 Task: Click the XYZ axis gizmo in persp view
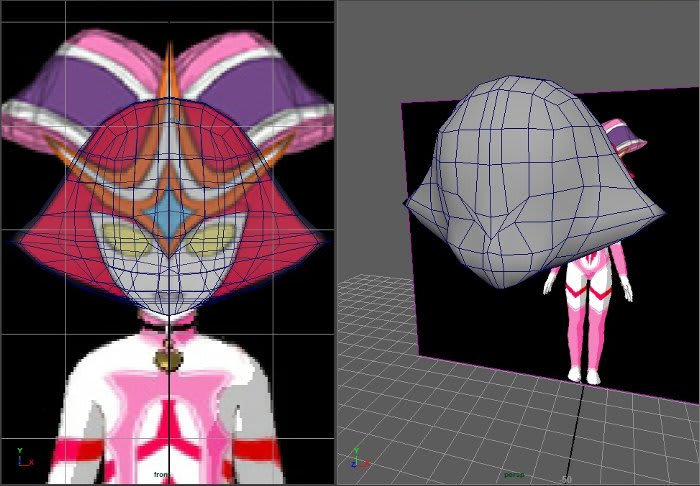[360, 458]
